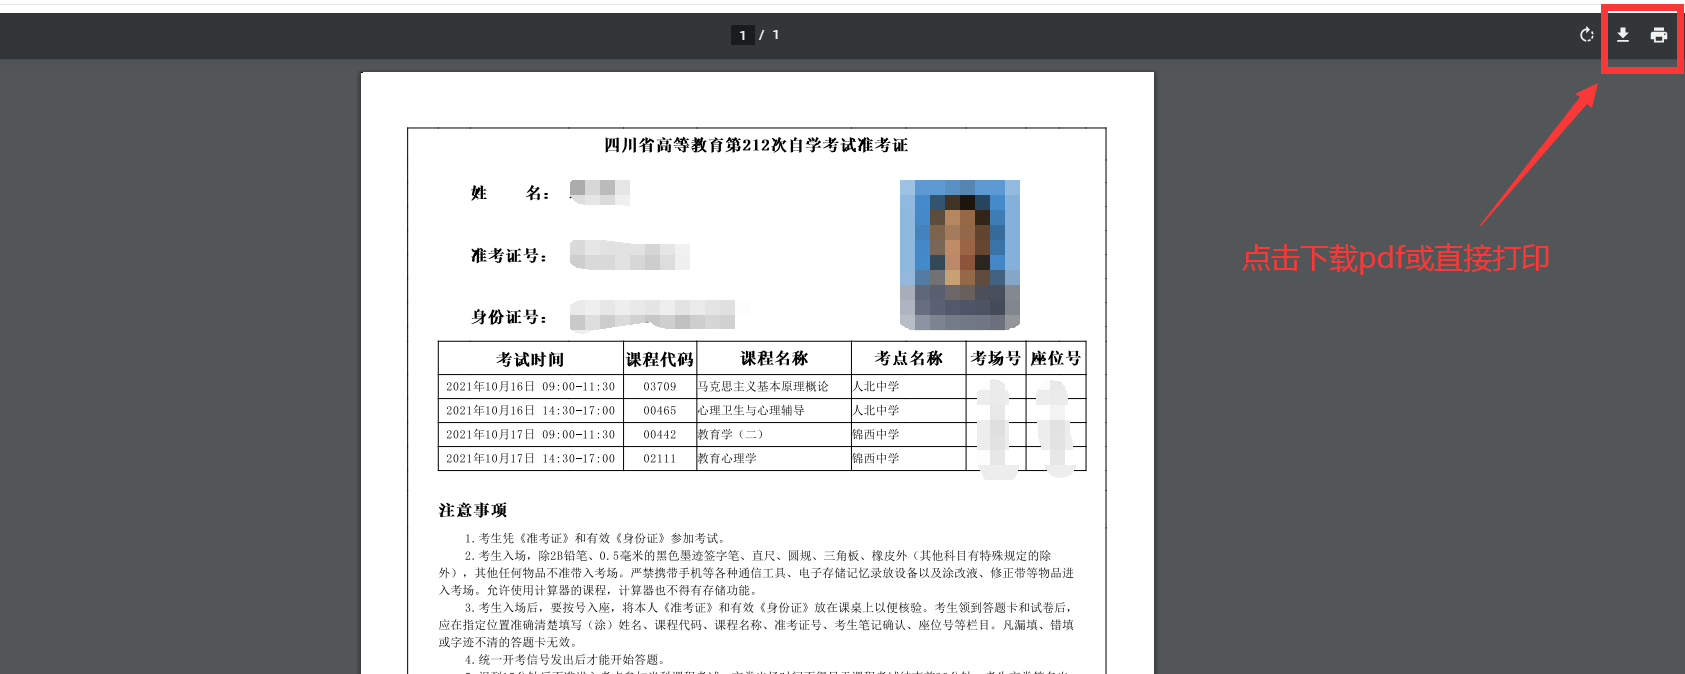Image resolution: width=1685 pixels, height=674 pixels.
Task: Click the 课程名称 column header
Action: [x=774, y=358]
